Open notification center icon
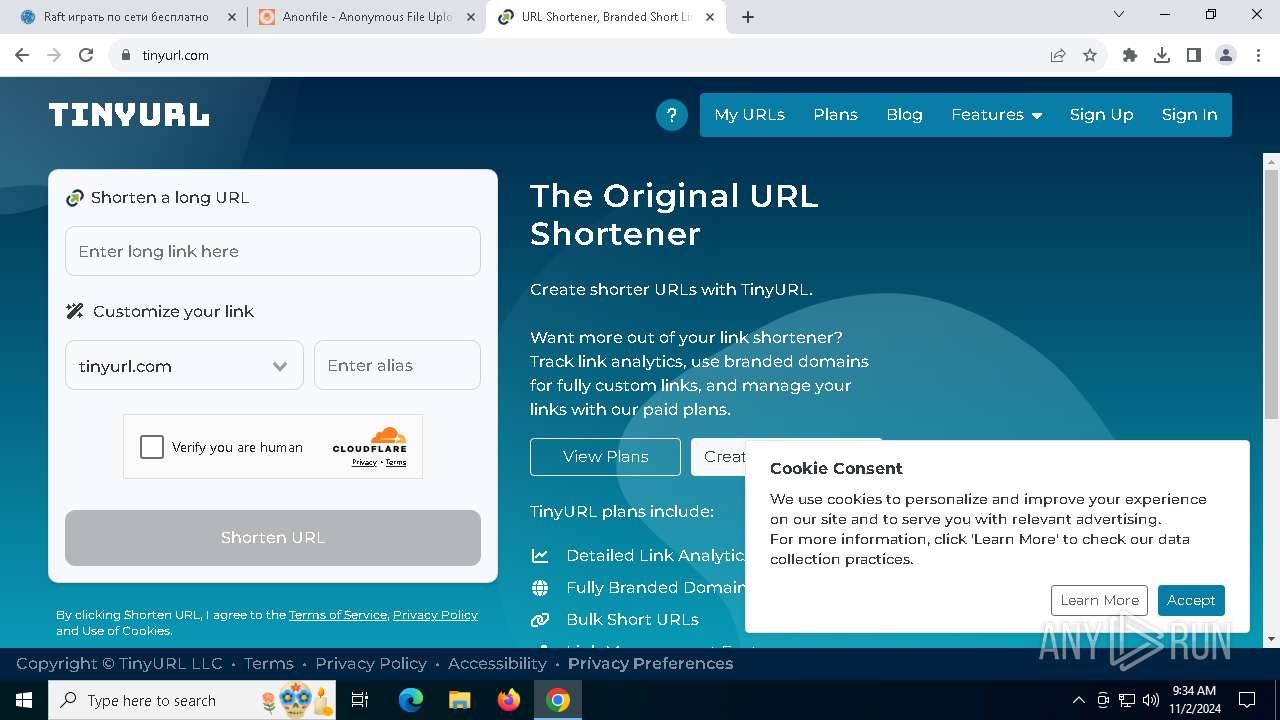The image size is (1280, 720). [x=1247, y=700]
